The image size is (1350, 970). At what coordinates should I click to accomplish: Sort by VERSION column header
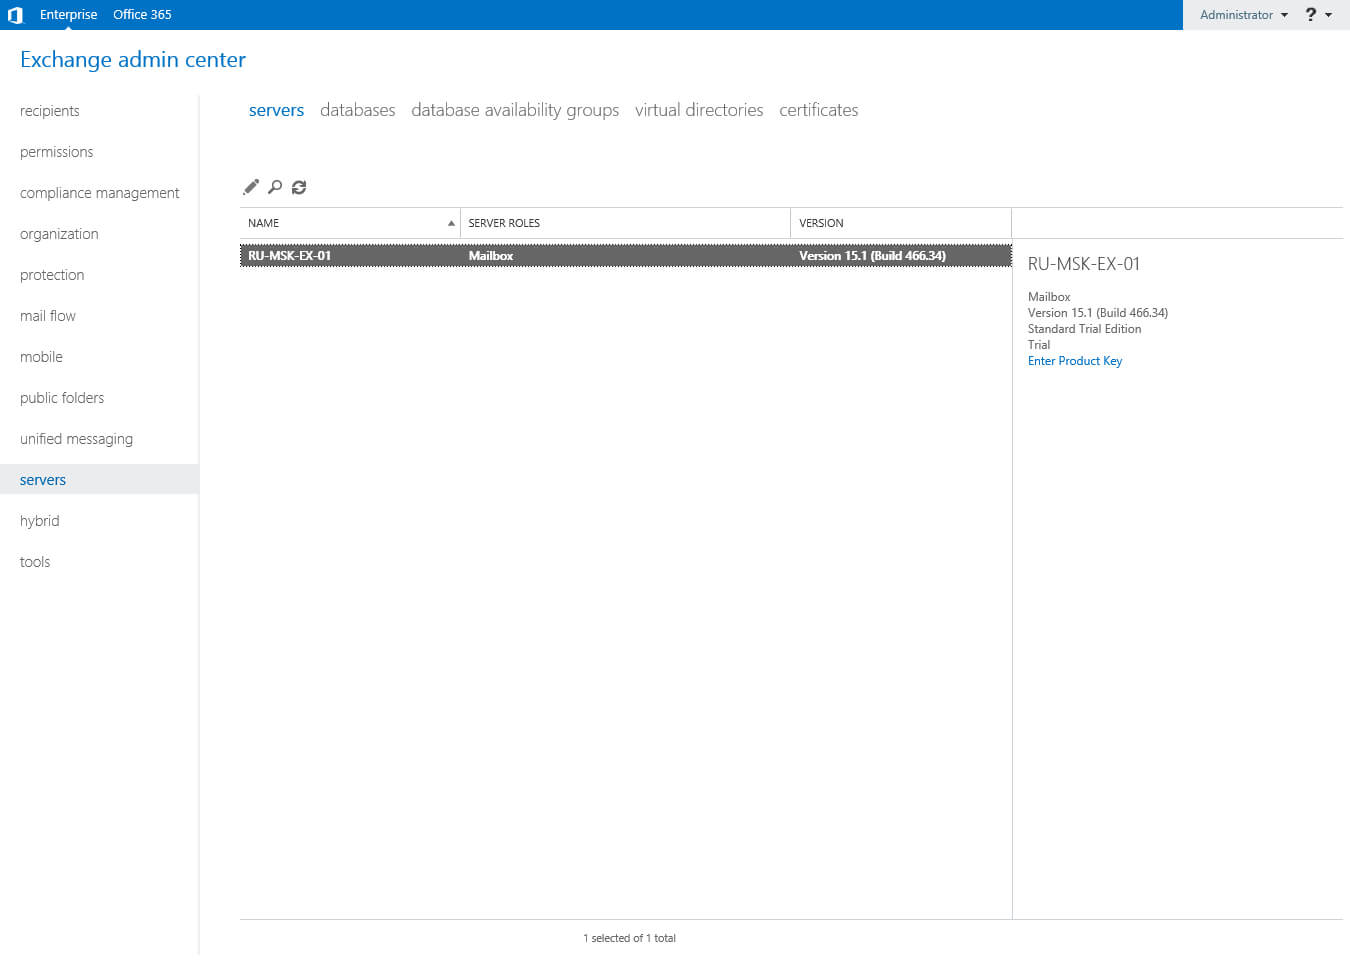(x=901, y=223)
